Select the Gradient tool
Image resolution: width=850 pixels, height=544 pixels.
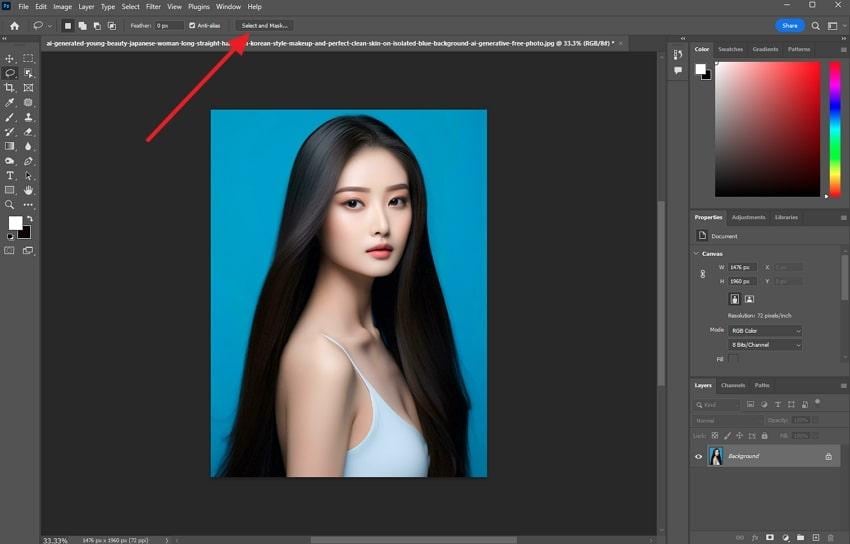point(10,146)
